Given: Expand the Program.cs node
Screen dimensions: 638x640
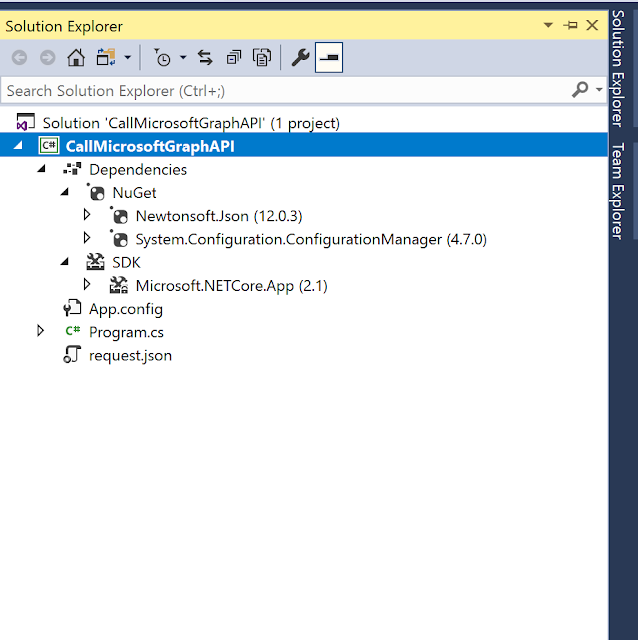Looking at the screenshot, I should coord(40,331).
